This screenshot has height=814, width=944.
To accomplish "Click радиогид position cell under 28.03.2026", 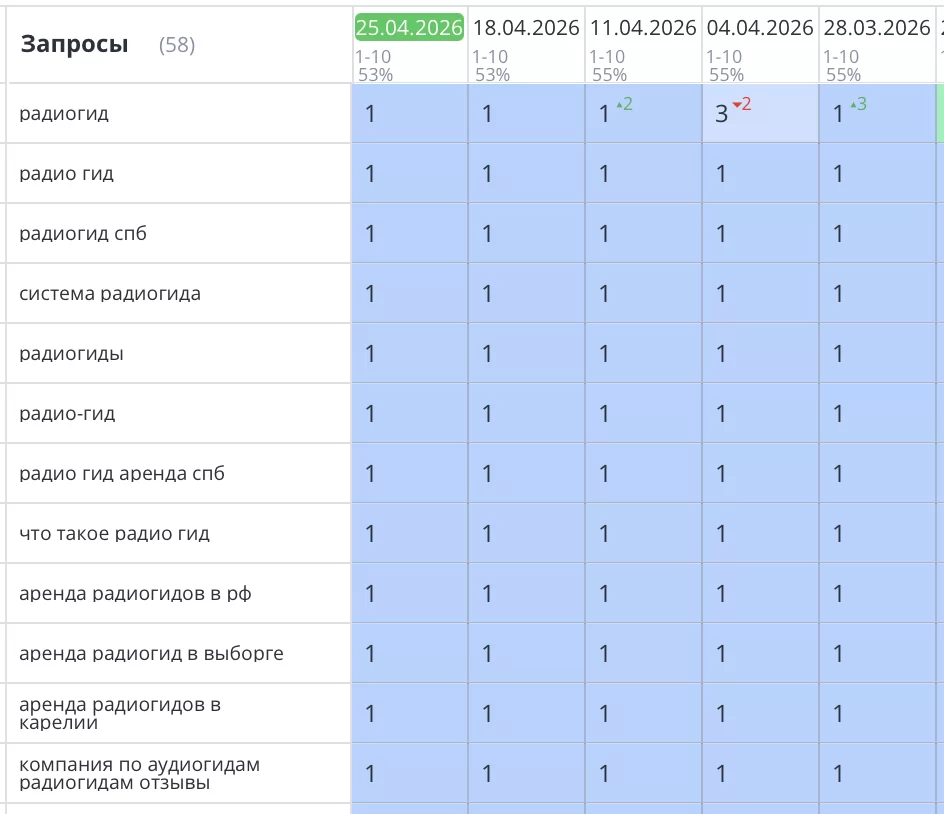I will click(x=877, y=113).
